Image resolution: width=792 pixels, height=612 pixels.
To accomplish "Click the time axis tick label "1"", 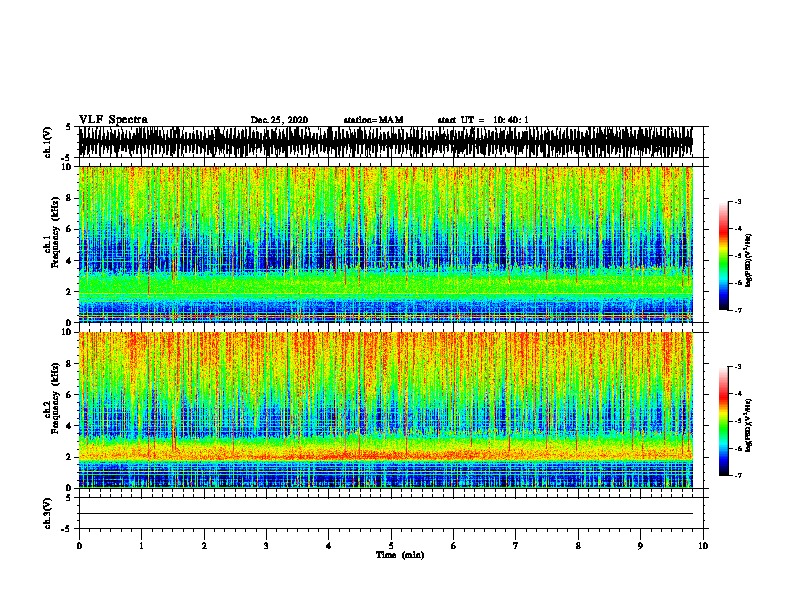I will 141,546.
